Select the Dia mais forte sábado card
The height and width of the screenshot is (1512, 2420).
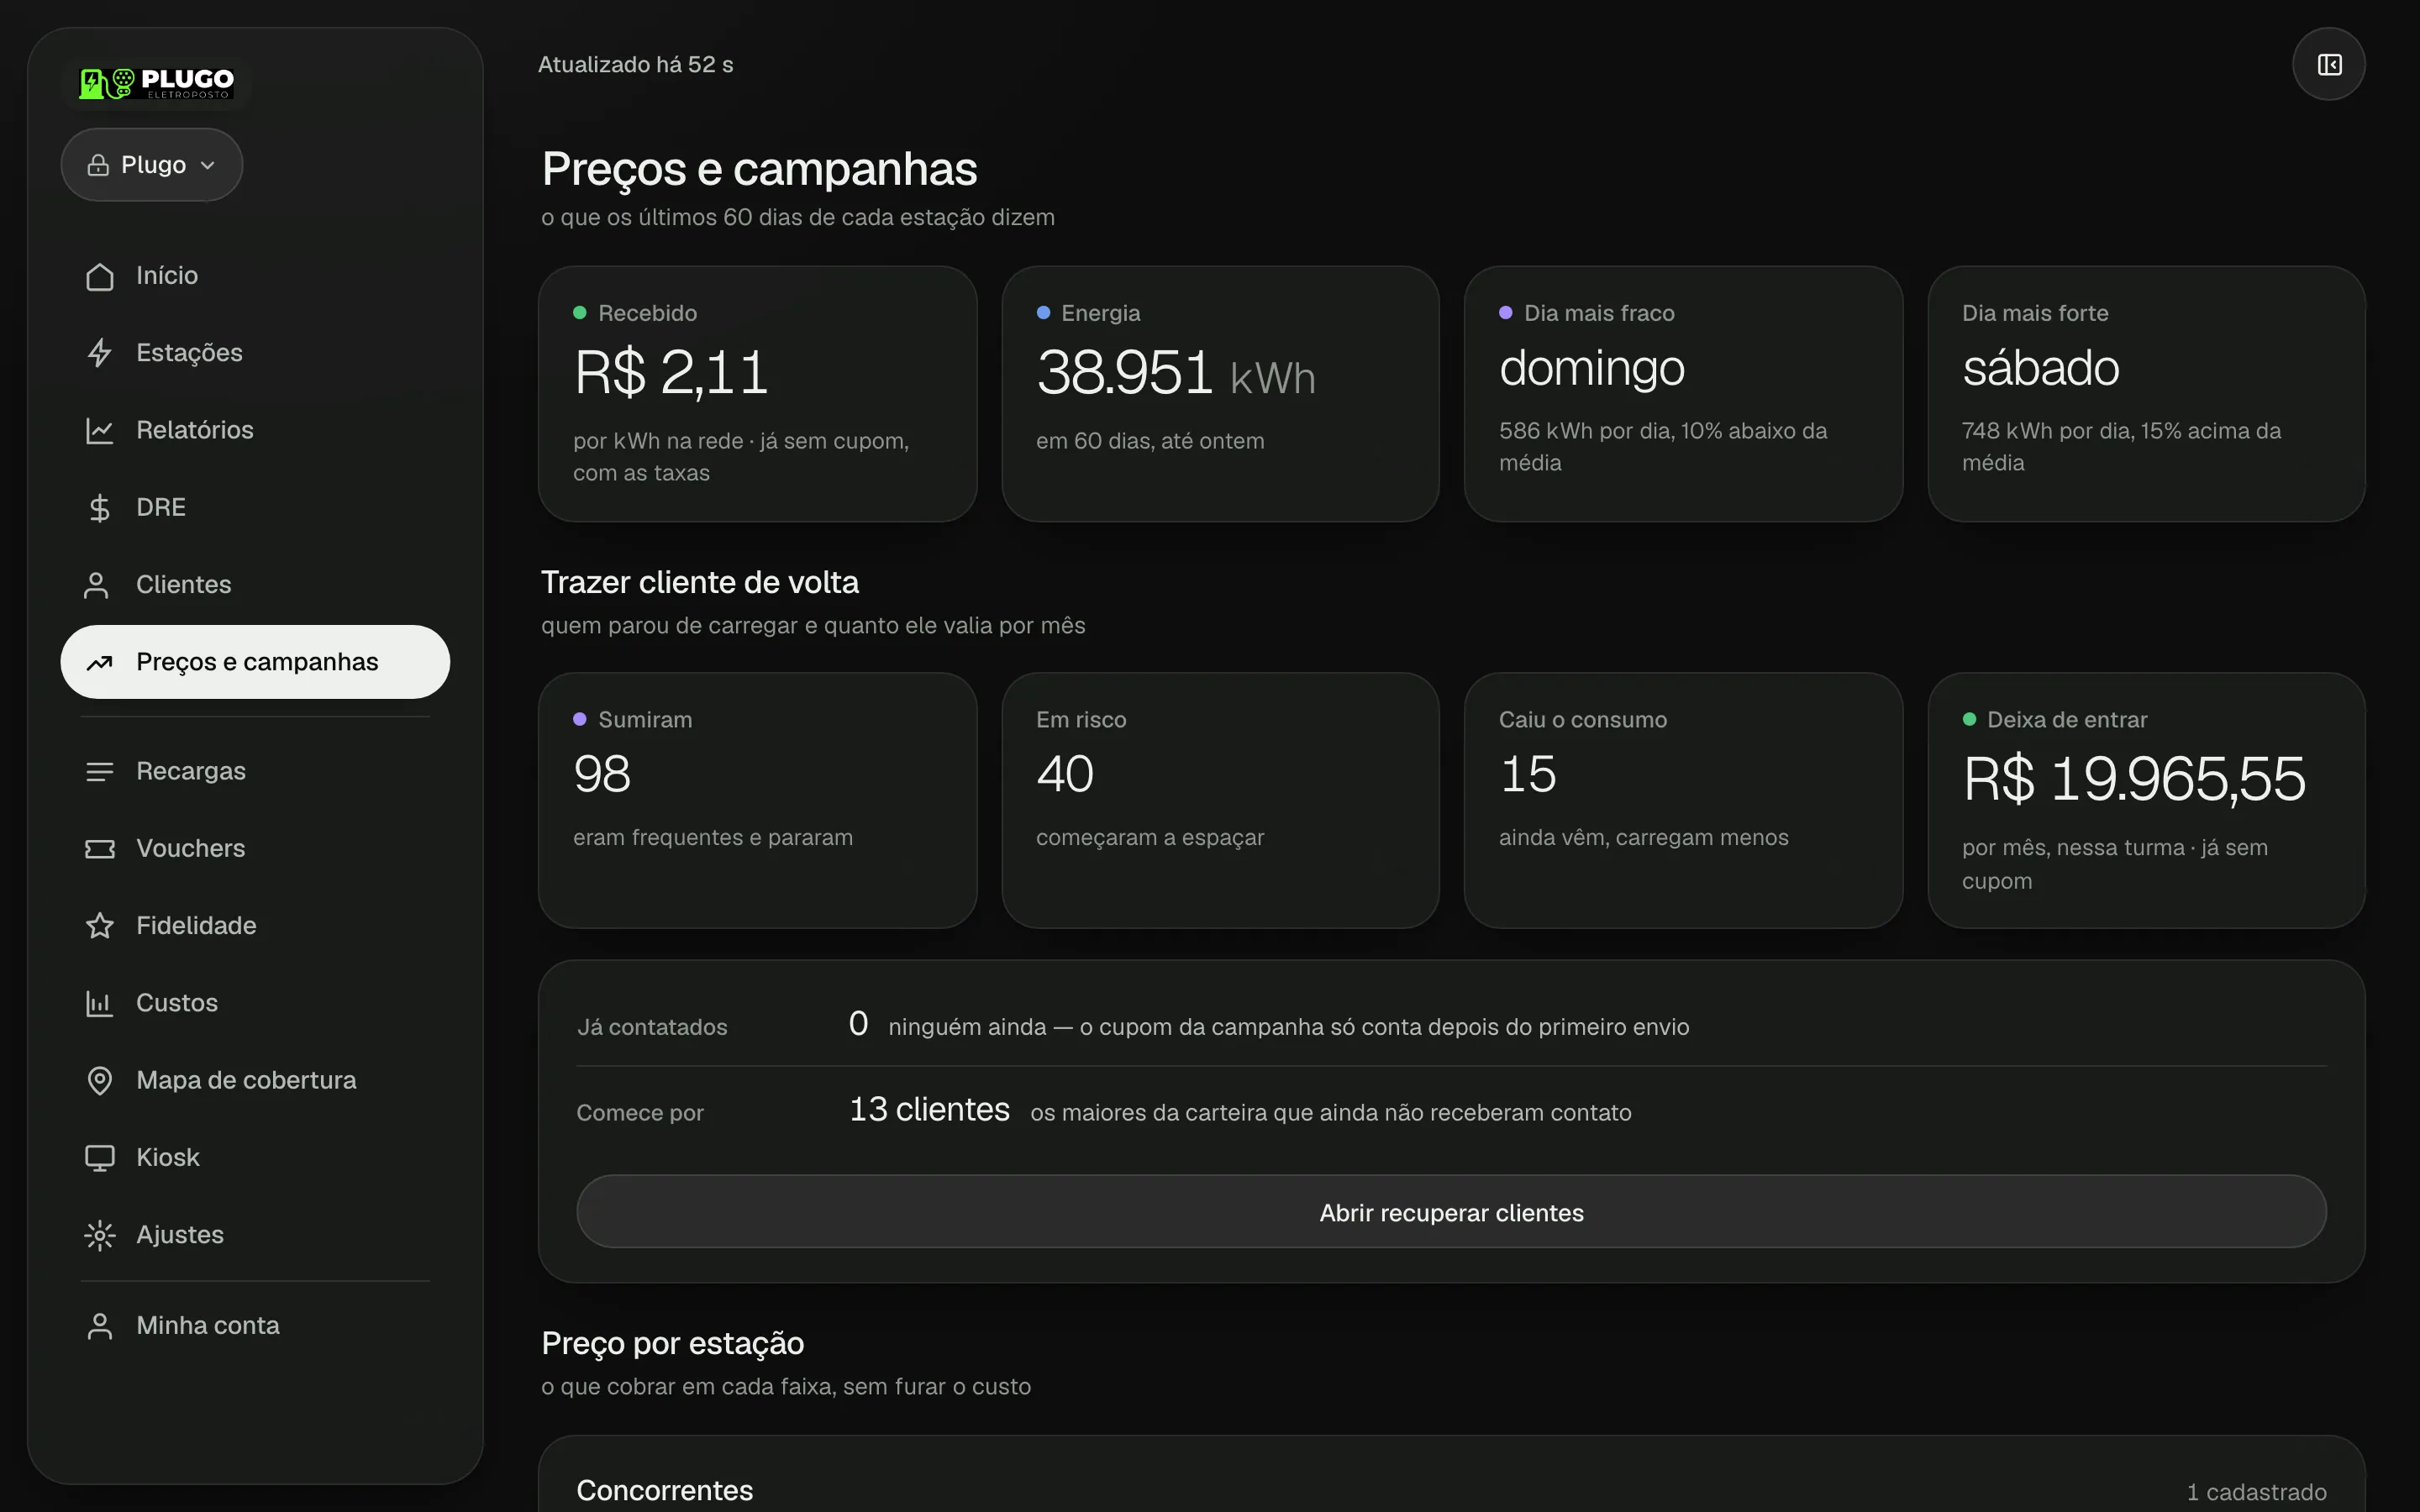(x=2146, y=394)
